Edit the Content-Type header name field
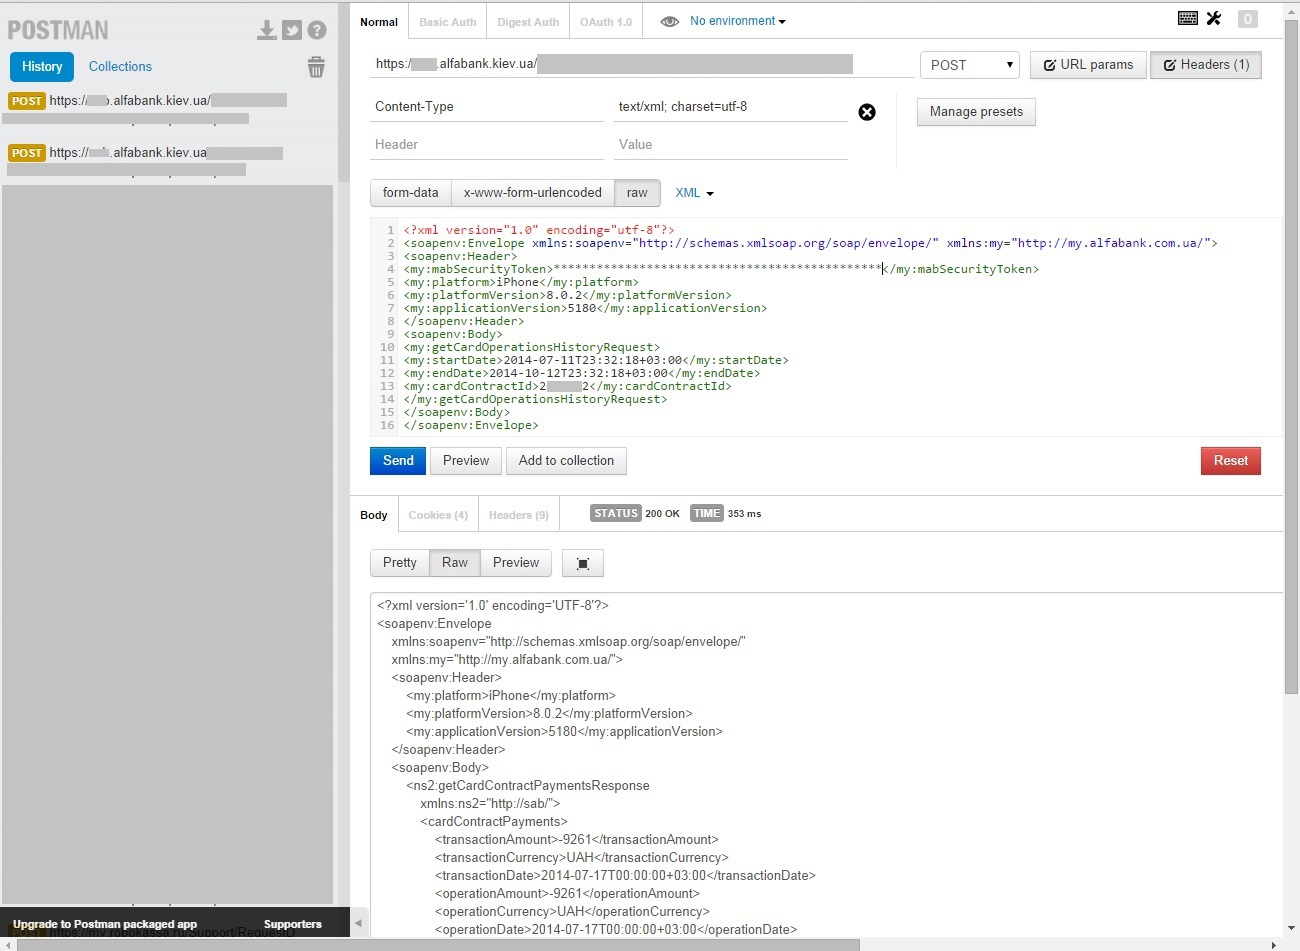This screenshot has width=1300, height=951. 486,107
